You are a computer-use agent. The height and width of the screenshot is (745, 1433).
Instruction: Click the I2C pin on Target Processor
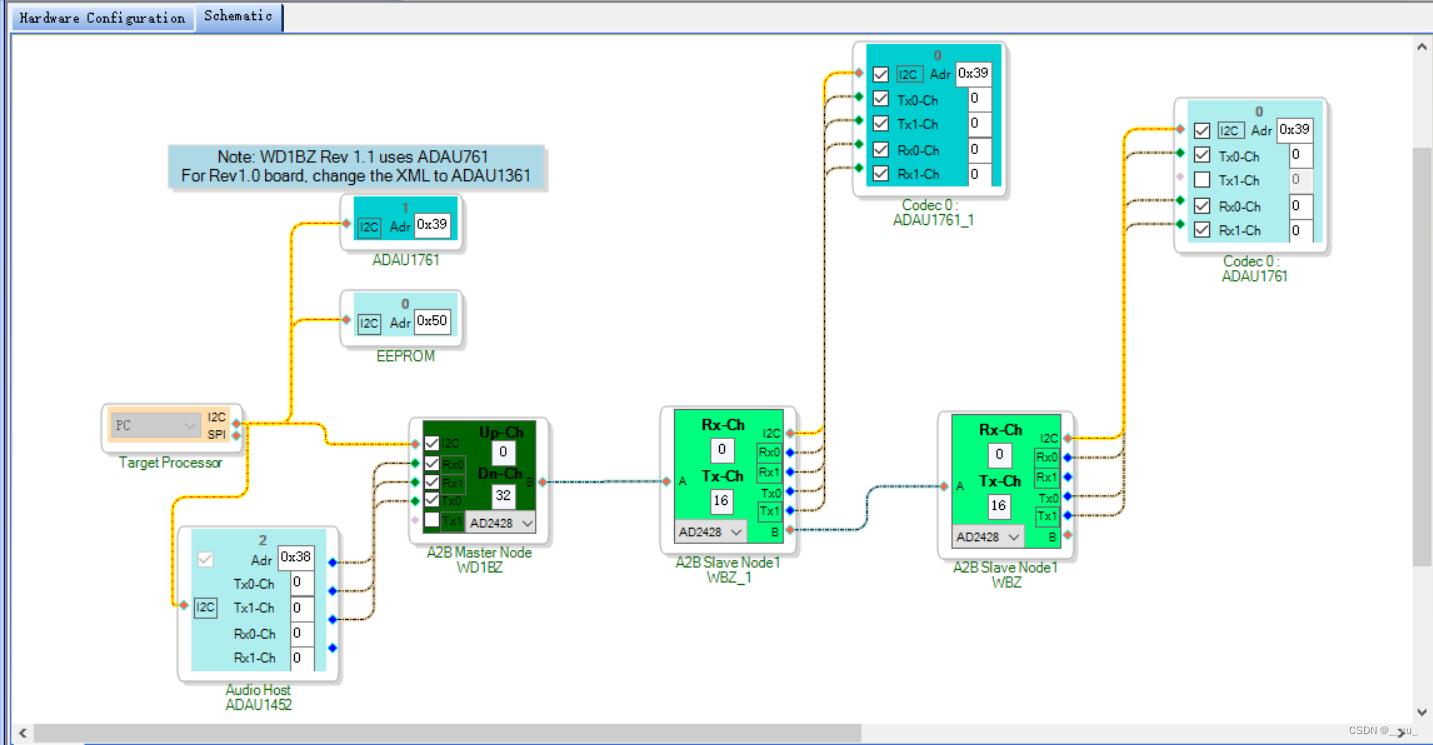(x=236, y=422)
